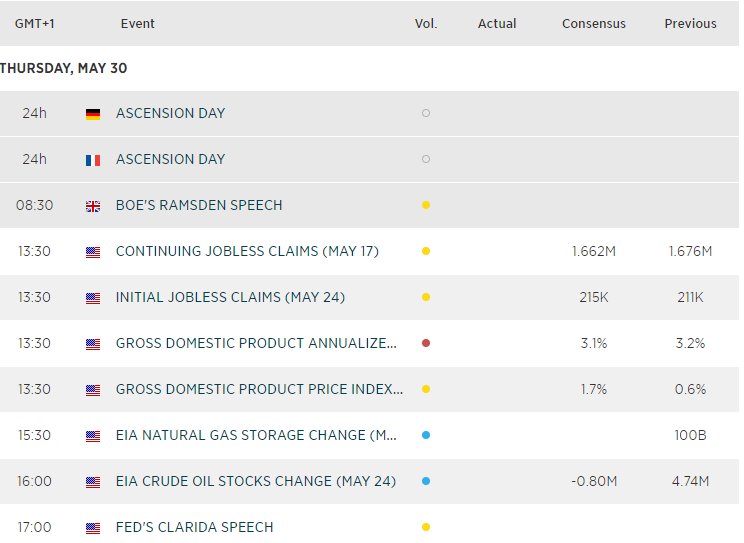The image size is (744, 543).
Task: Click the red volatility dot for Gross Domestic Product Annualized
Action: (426, 344)
